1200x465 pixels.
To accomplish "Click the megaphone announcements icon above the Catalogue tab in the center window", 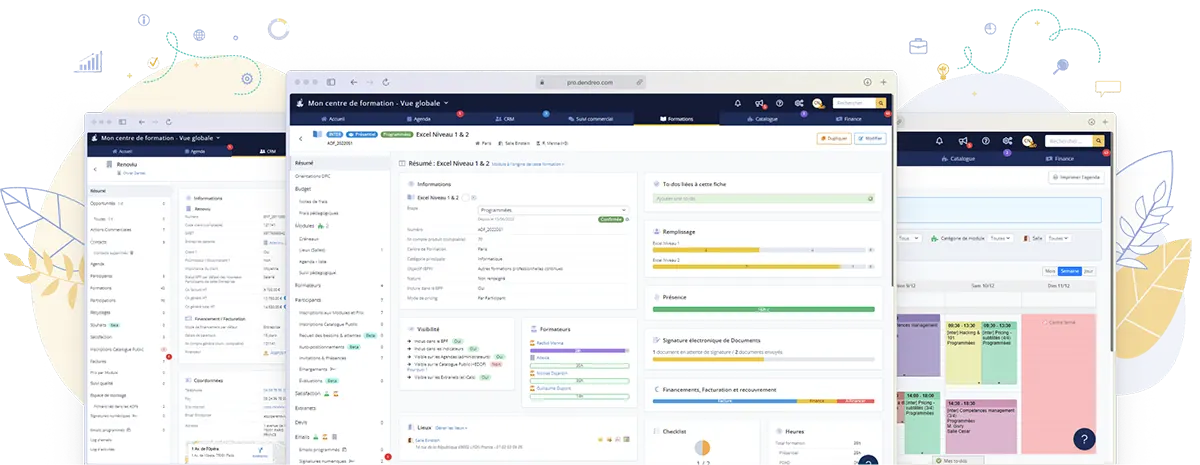I will click(x=759, y=103).
